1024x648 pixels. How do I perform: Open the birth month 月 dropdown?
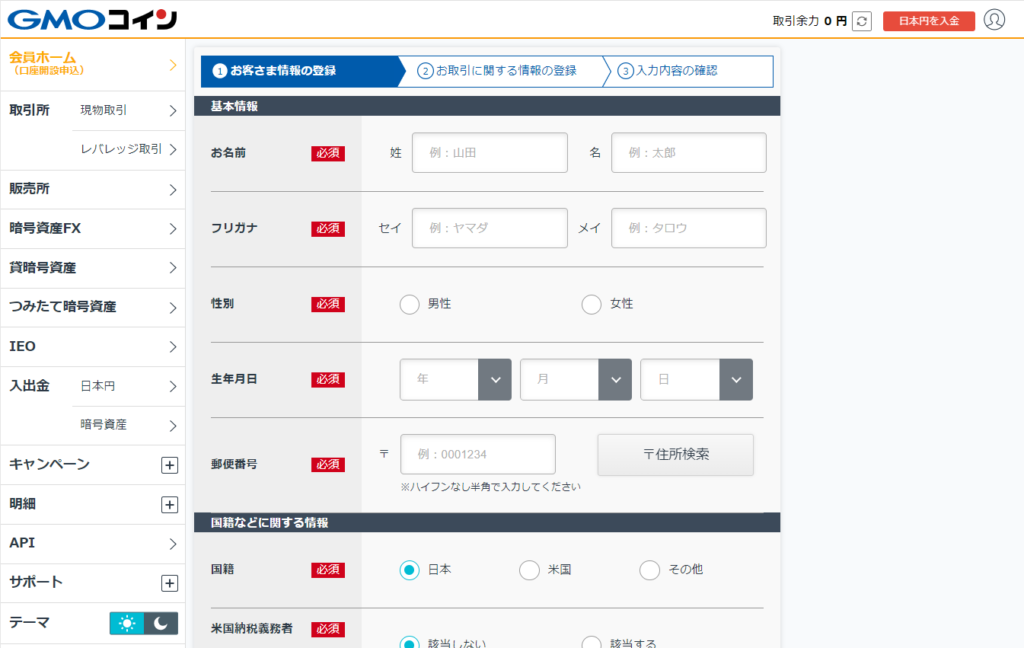[575, 380]
